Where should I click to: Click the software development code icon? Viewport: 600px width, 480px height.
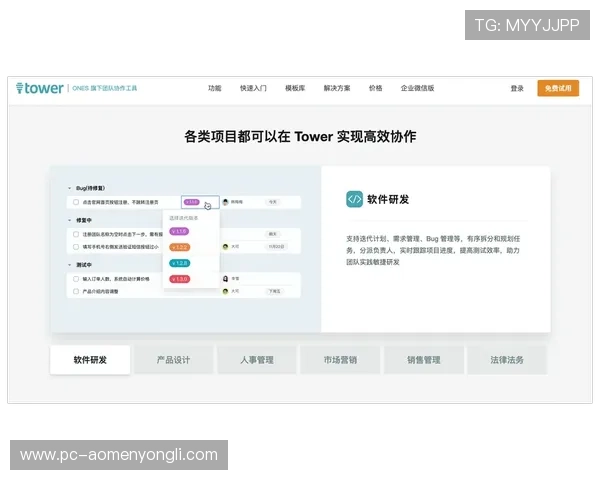(354, 199)
